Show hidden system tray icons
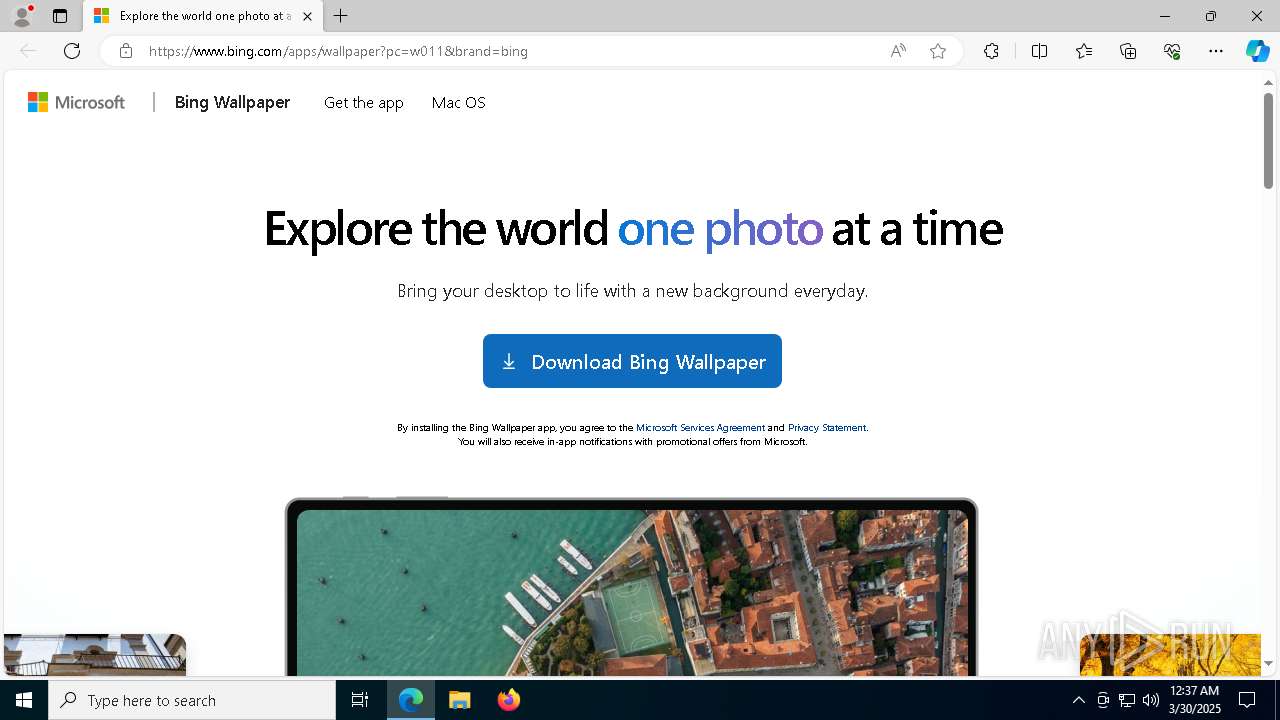1280x720 pixels. pyautogui.click(x=1078, y=700)
